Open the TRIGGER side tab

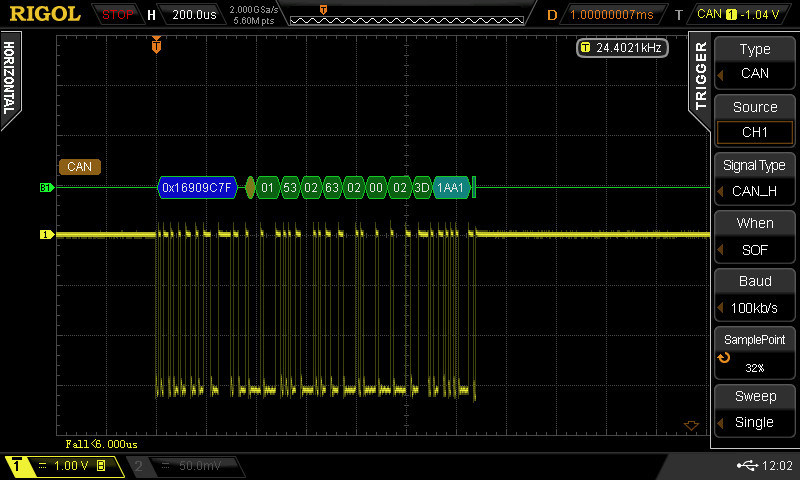point(701,75)
